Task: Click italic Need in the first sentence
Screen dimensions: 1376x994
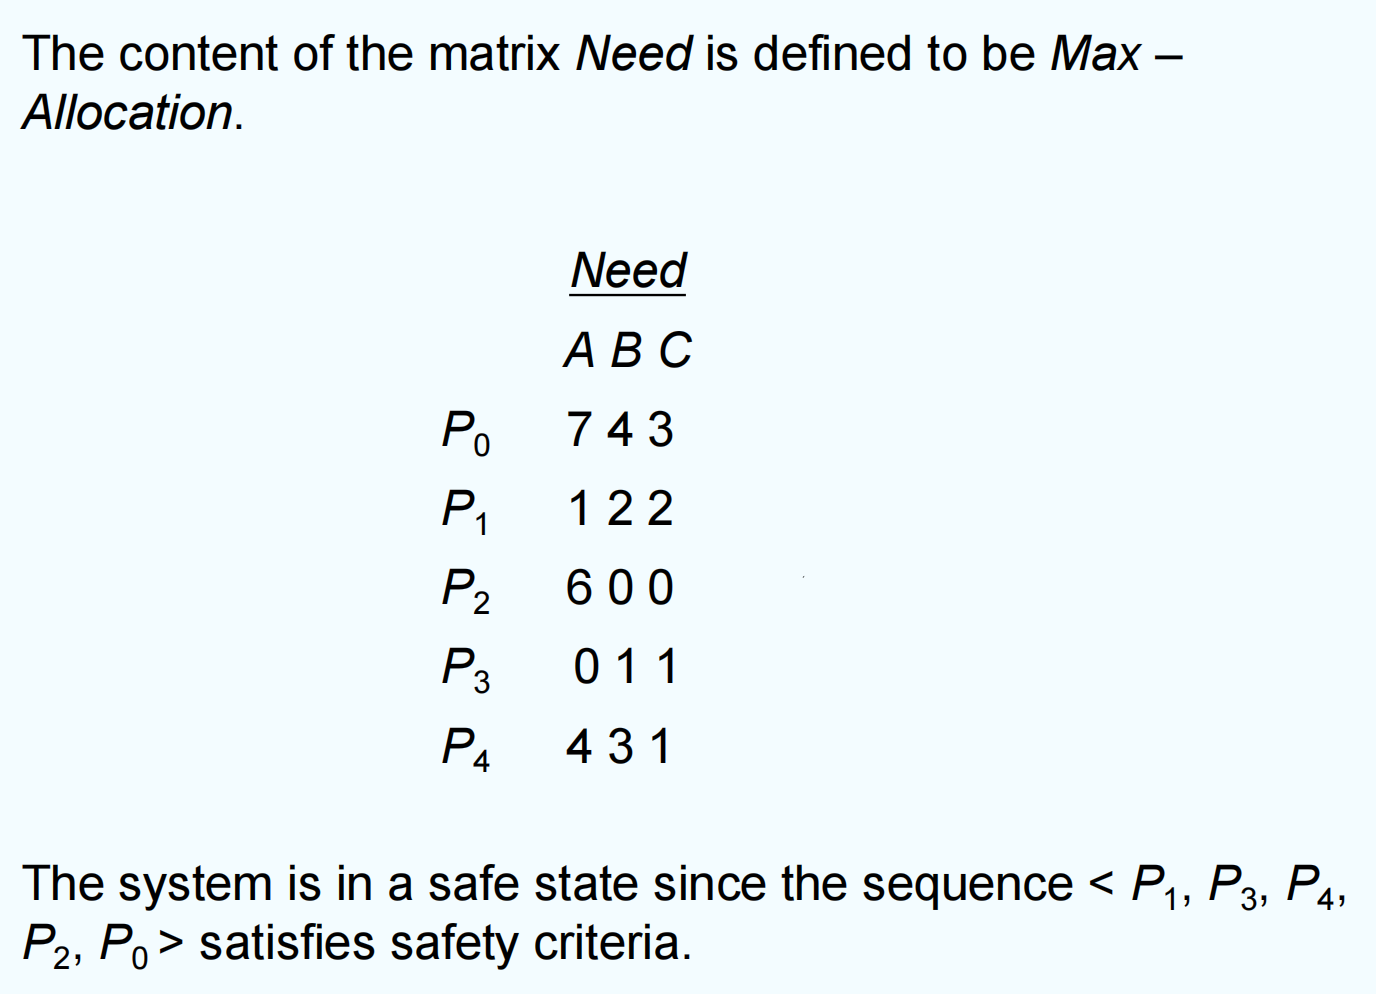Action: pos(634,53)
